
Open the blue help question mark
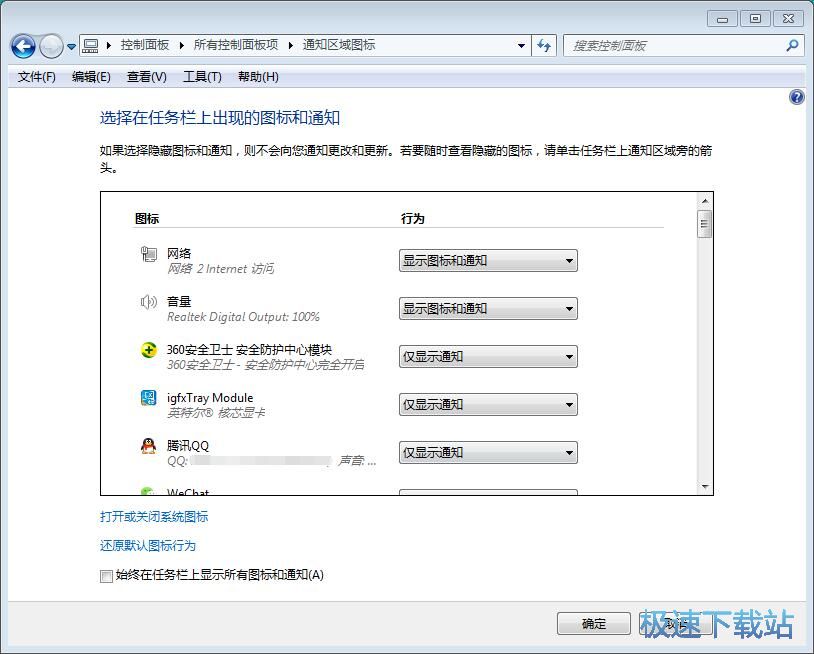click(x=796, y=97)
